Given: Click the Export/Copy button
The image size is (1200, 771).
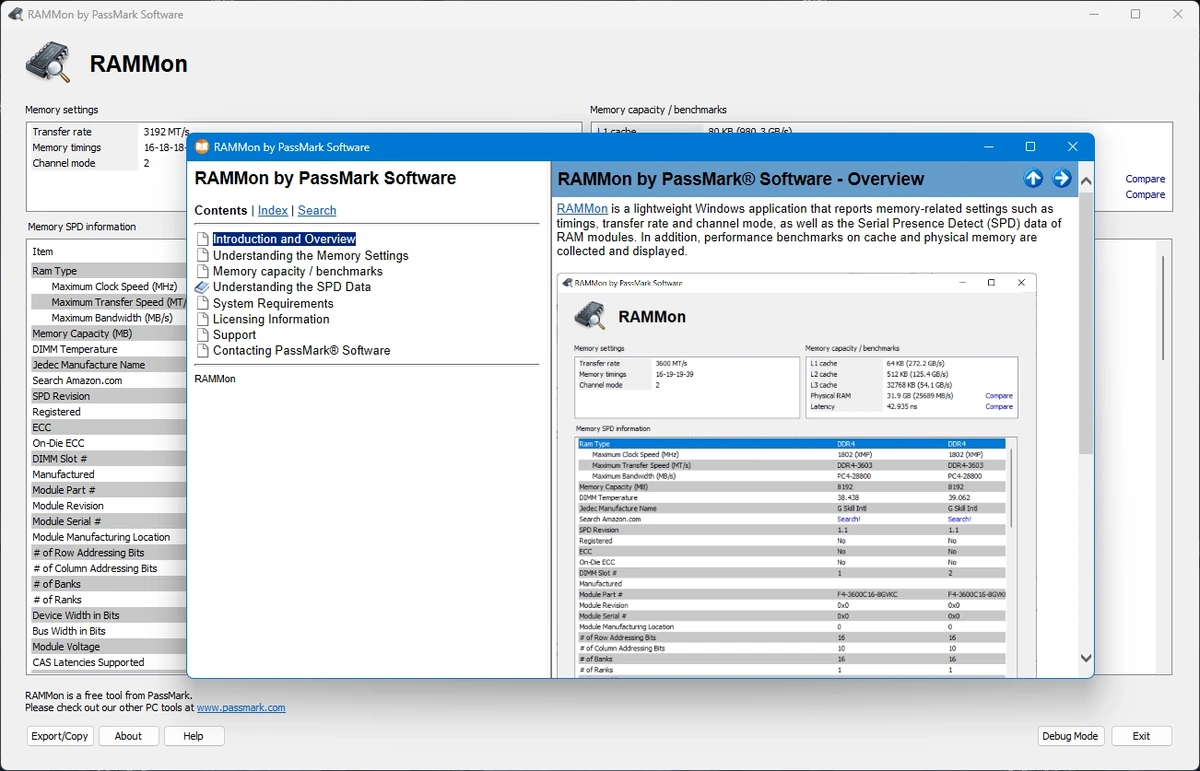Looking at the screenshot, I should [60, 736].
